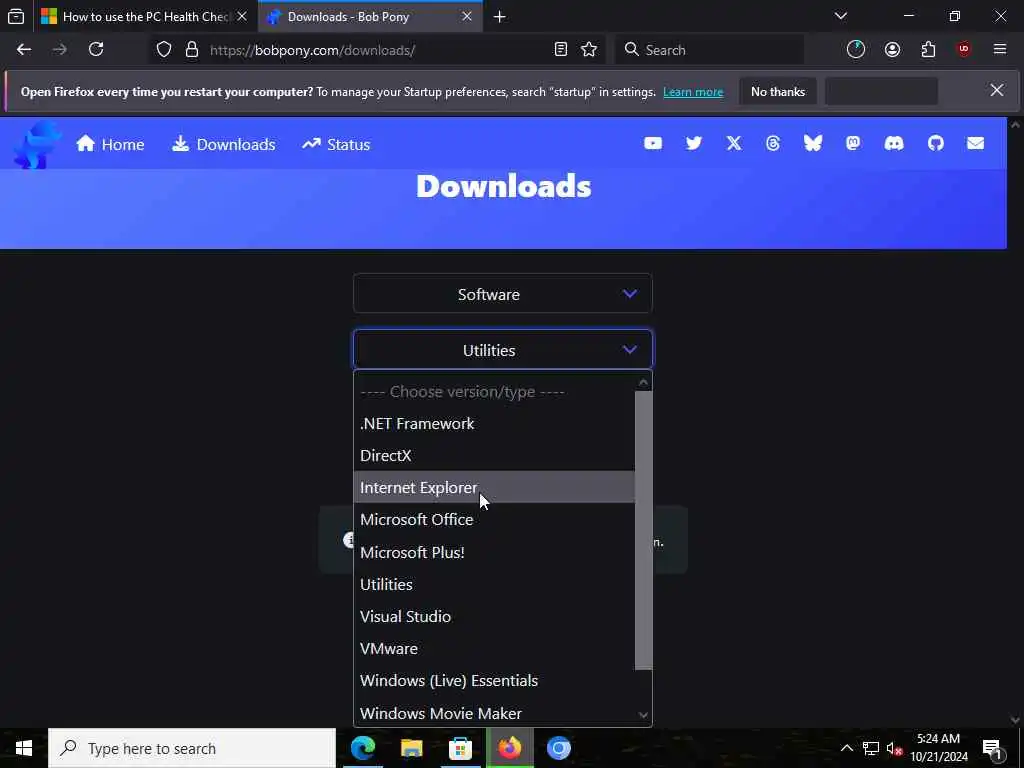Click the site padlock icon

(x=191, y=50)
